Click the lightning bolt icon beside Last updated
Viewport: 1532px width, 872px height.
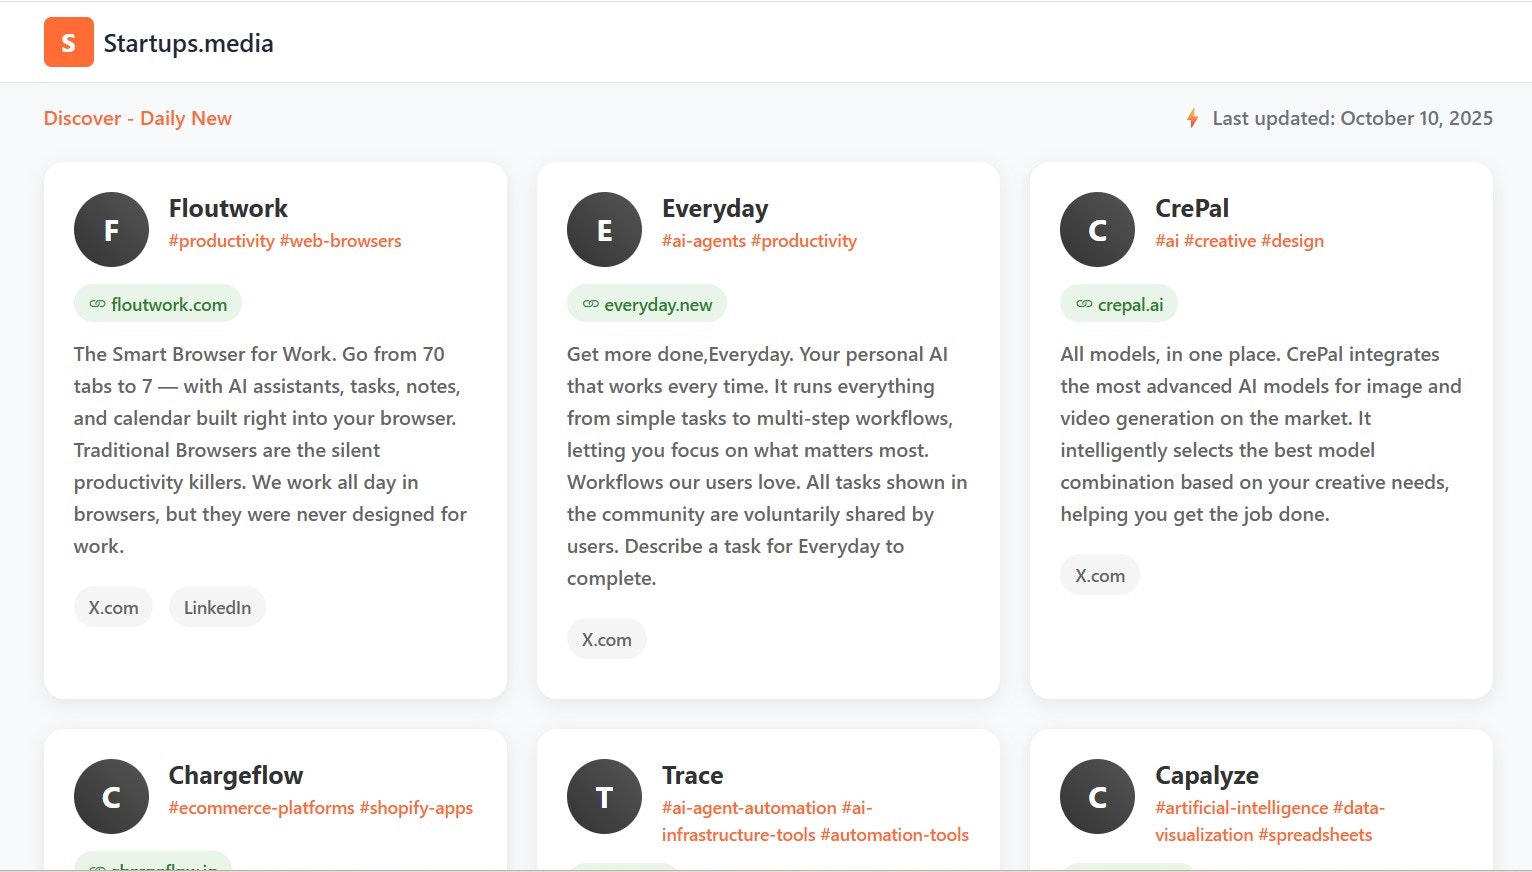click(x=1192, y=118)
